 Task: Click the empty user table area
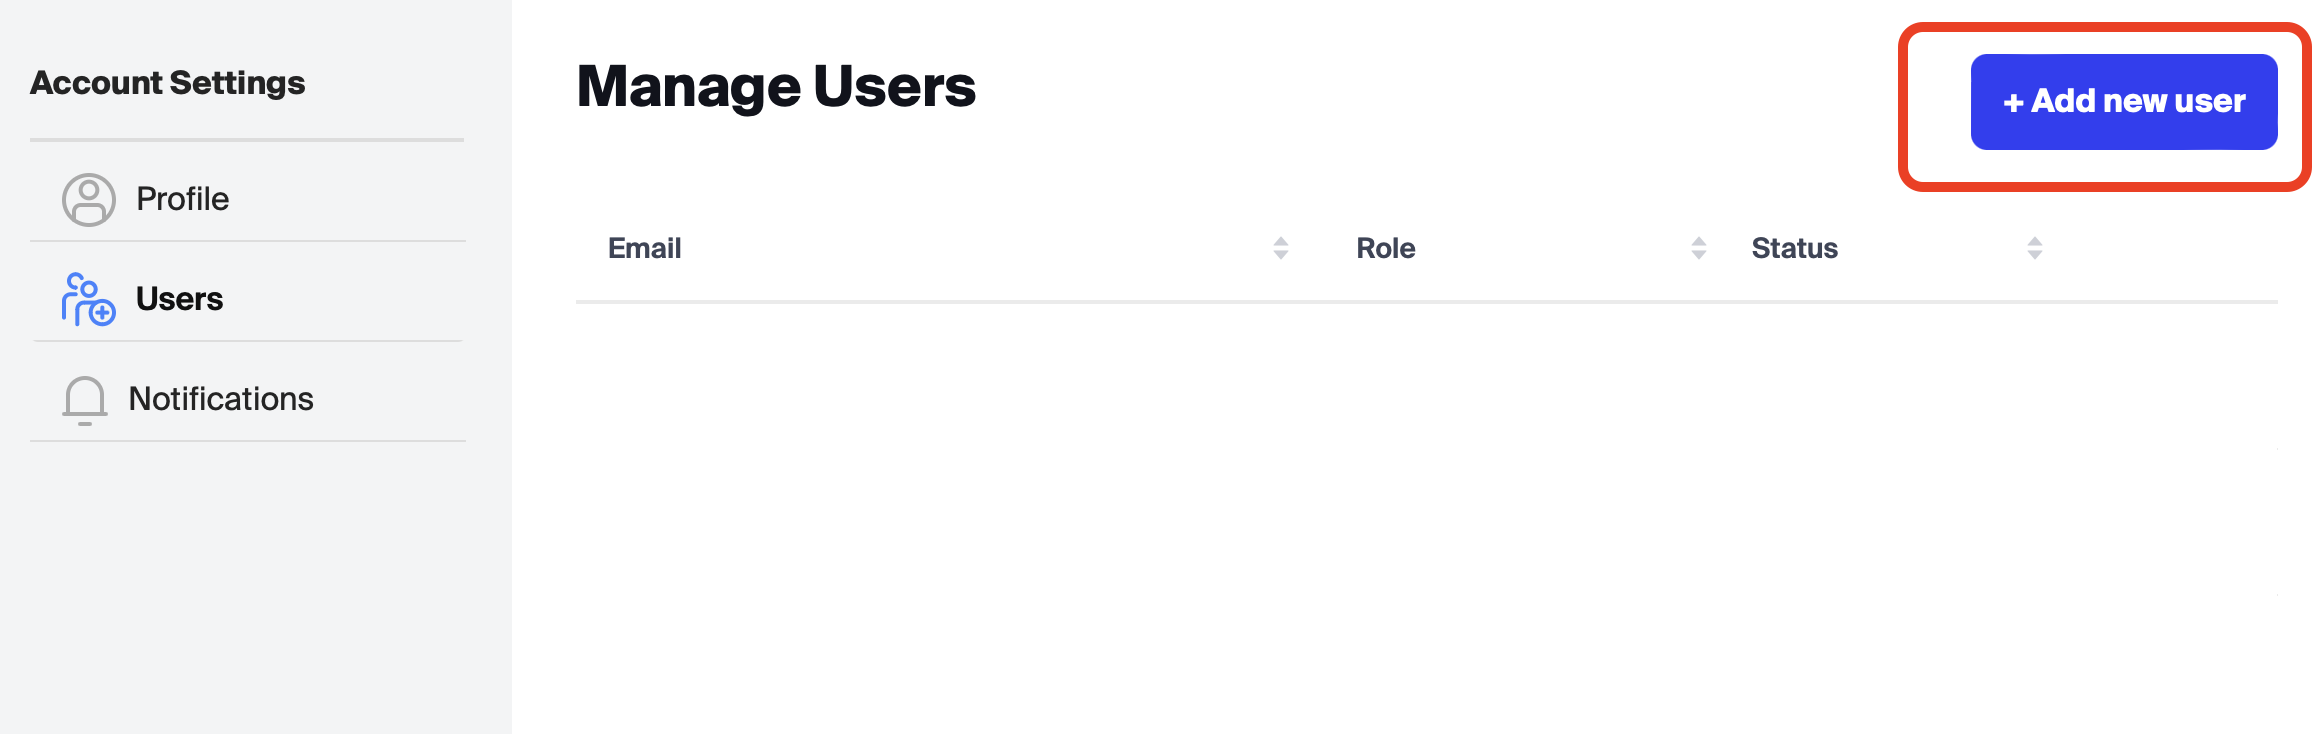1400,500
